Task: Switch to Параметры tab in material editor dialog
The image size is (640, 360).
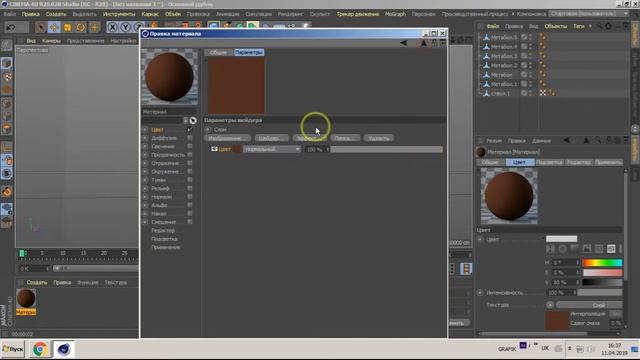Action: coord(249,53)
